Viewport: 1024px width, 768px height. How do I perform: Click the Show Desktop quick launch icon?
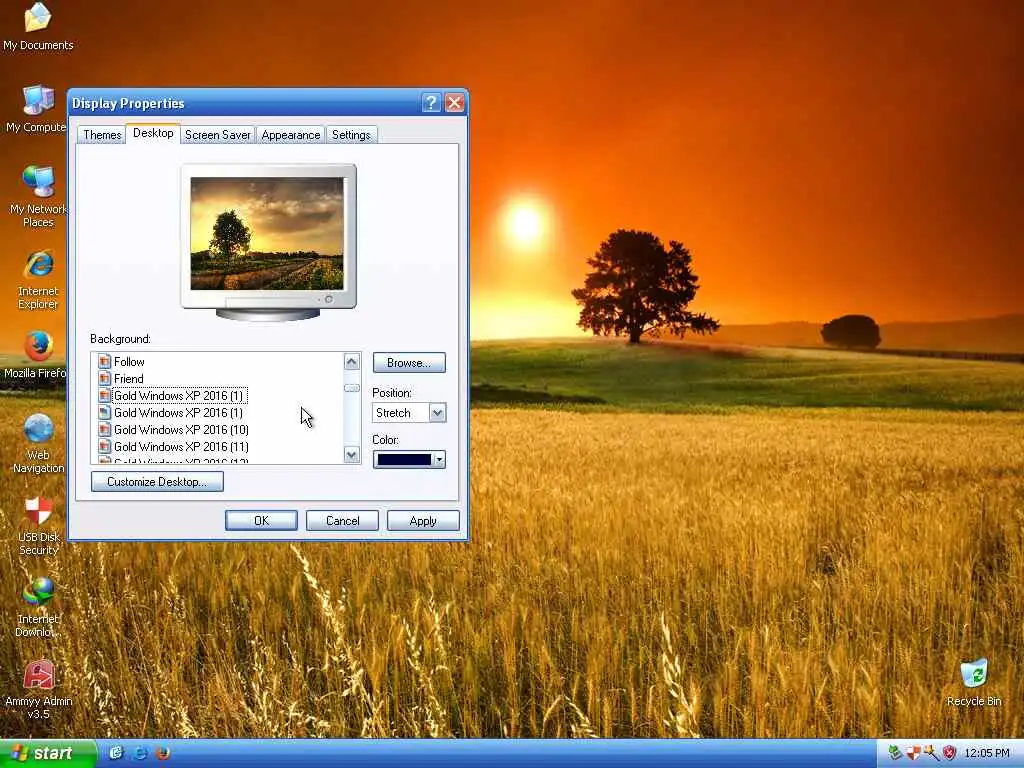coord(116,753)
